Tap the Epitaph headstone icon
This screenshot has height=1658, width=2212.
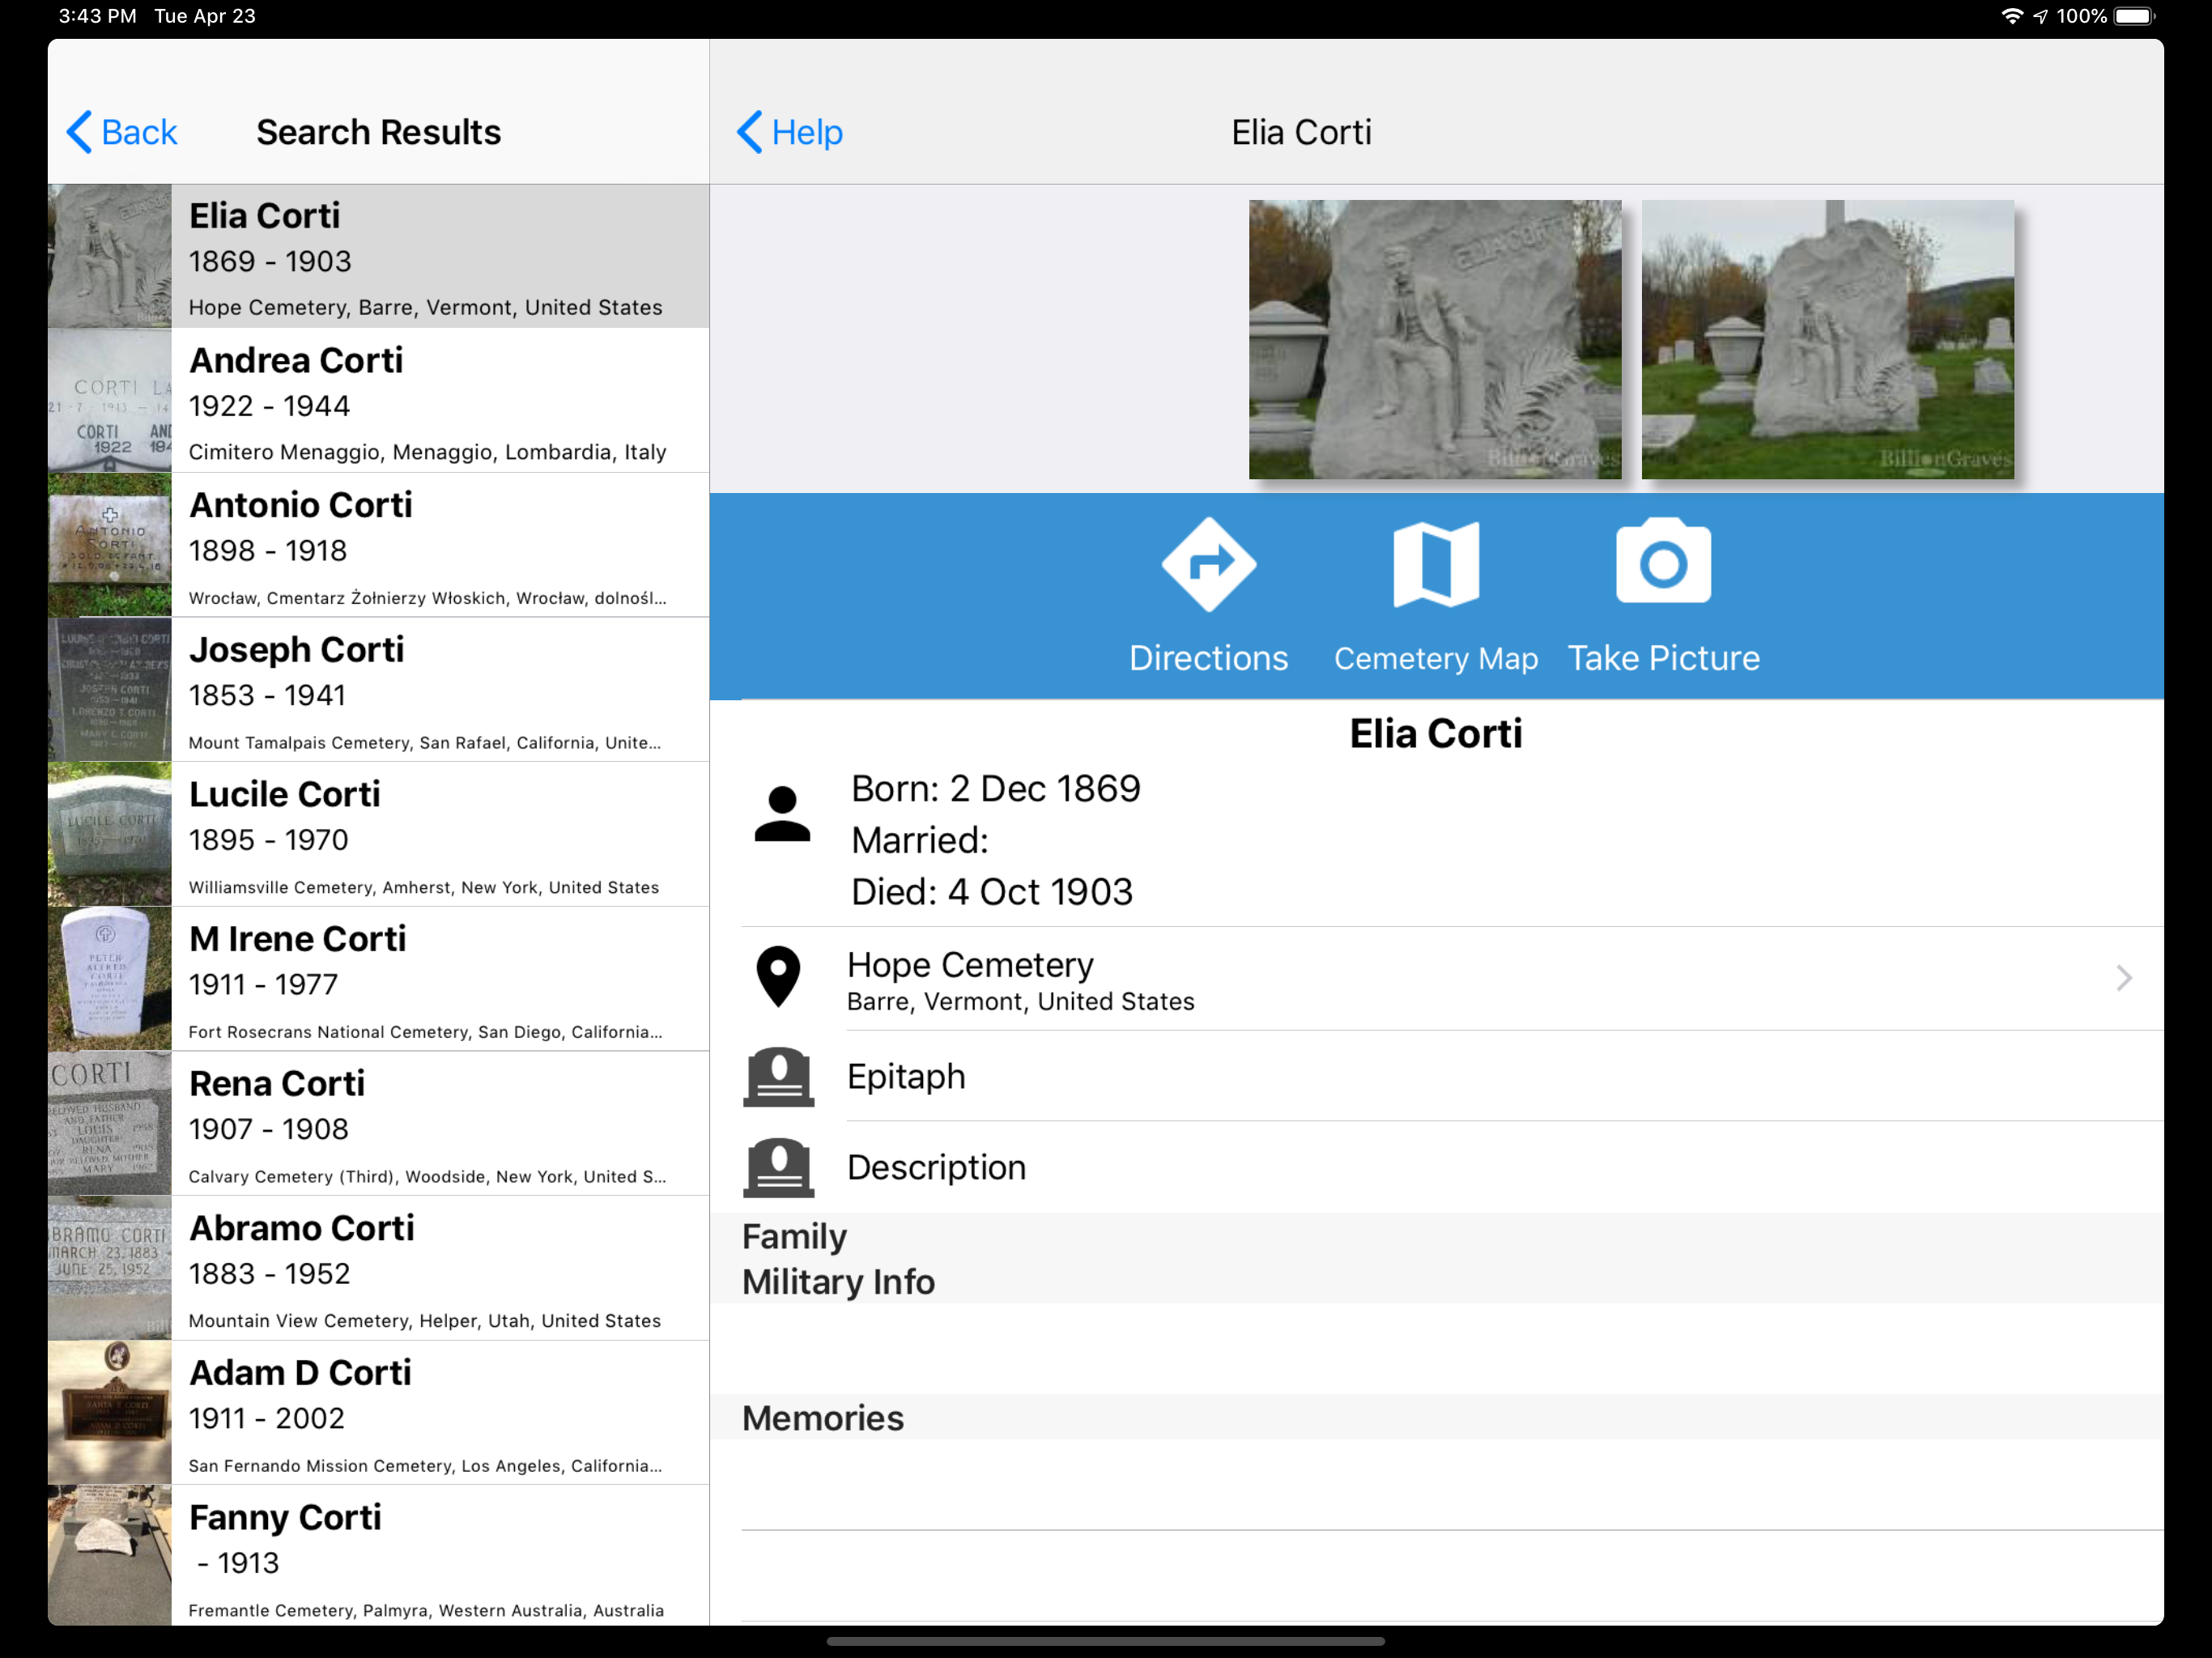(778, 1077)
